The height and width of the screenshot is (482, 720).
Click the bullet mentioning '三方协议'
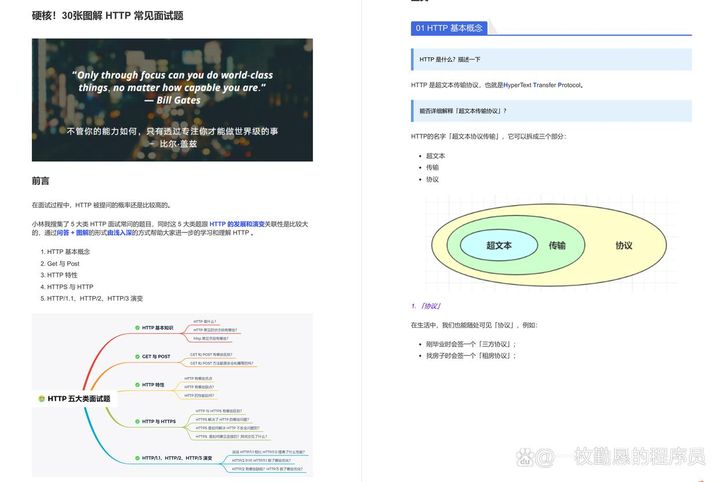pyautogui.click(x=471, y=344)
